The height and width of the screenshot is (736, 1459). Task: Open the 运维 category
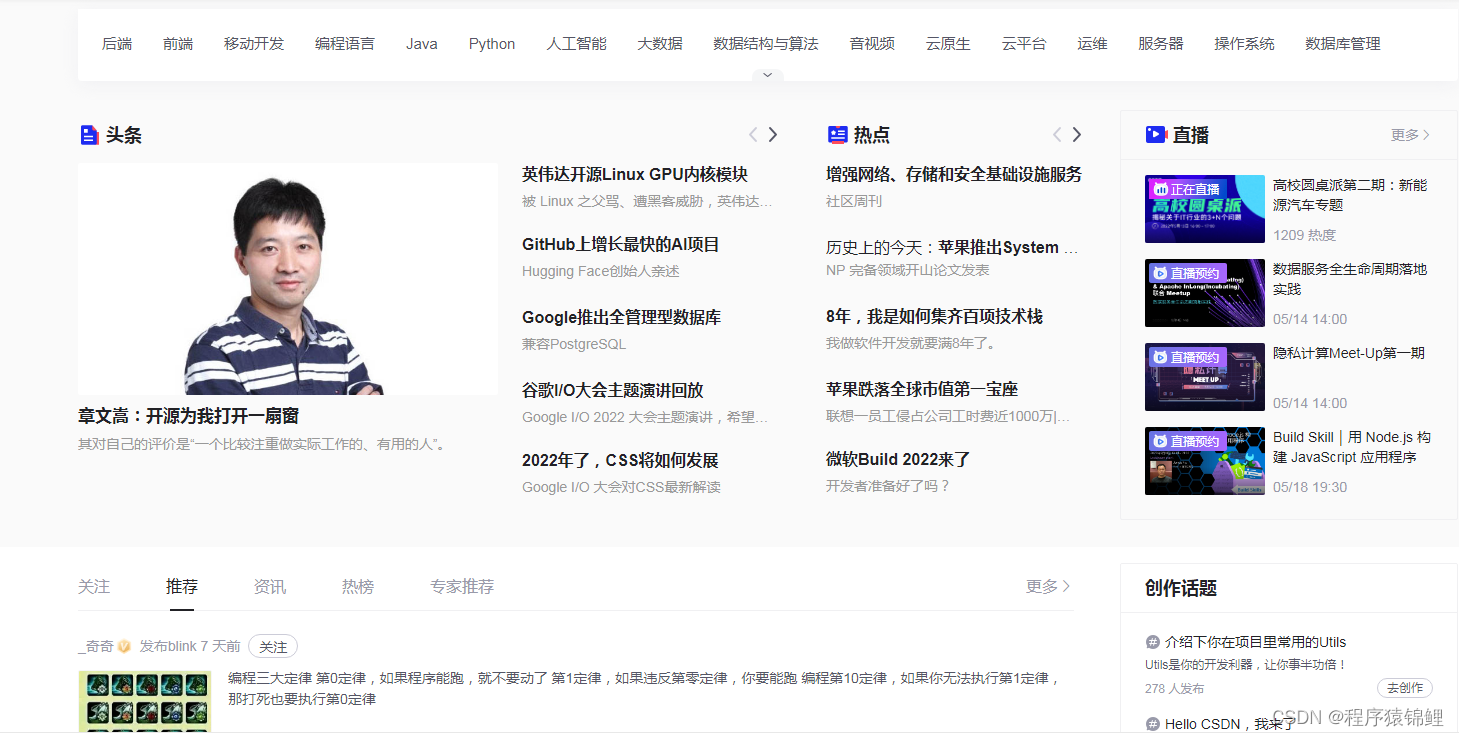pyautogui.click(x=1092, y=44)
